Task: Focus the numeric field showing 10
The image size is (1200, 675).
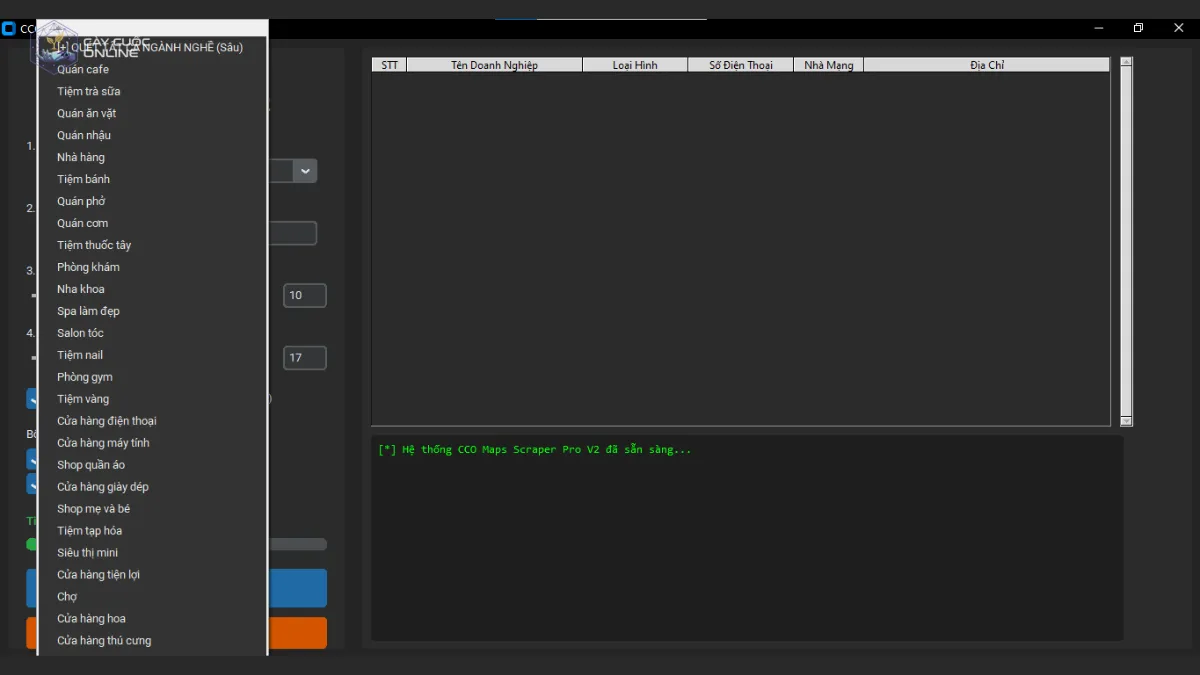Action: (x=305, y=296)
